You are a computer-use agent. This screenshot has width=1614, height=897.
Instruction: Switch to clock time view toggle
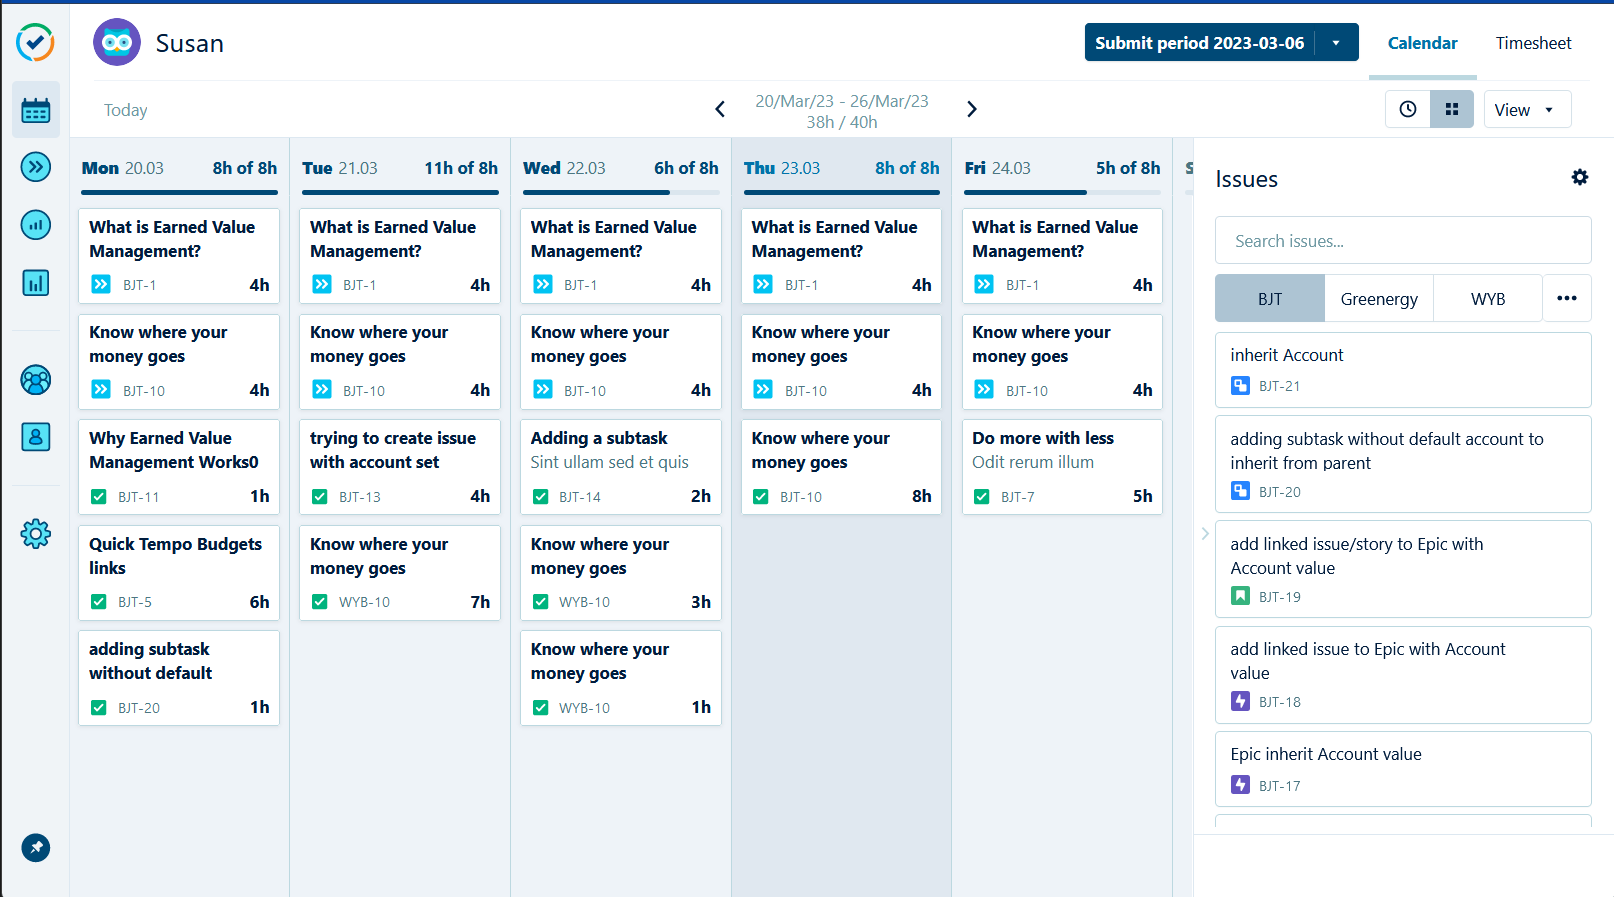click(x=1408, y=109)
